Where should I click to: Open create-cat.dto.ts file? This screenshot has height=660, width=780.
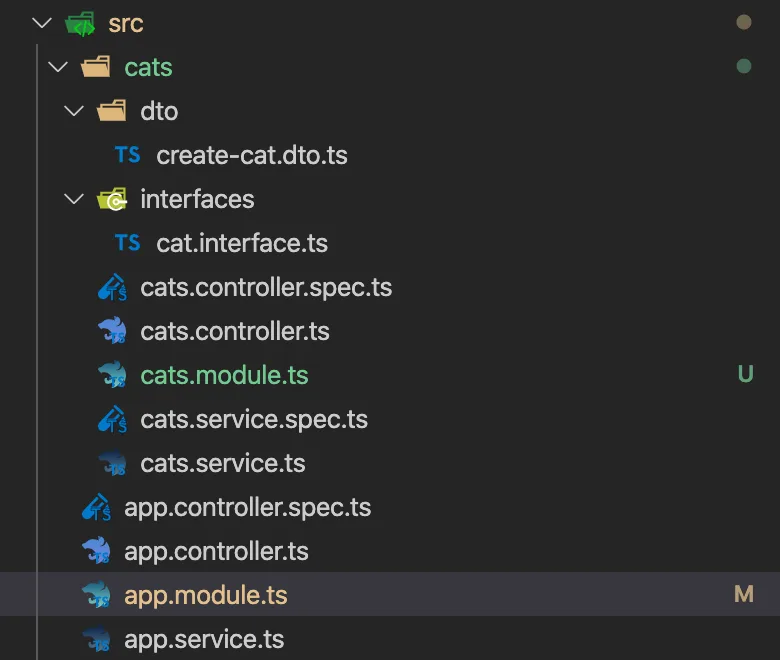pos(252,155)
